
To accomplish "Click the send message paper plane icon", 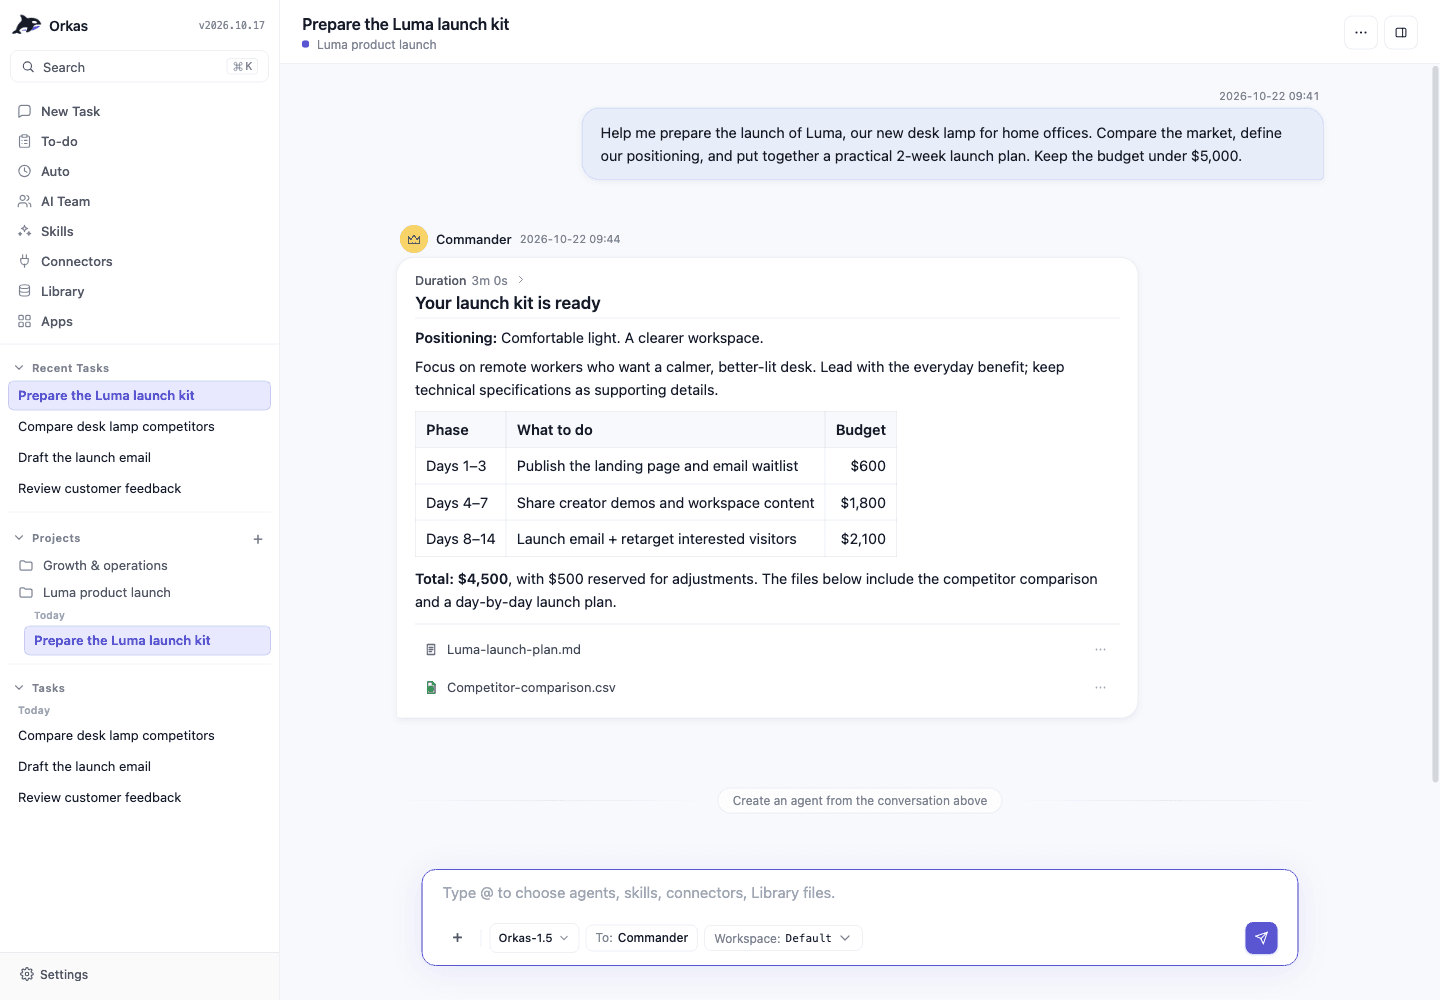I will point(1261,938).
